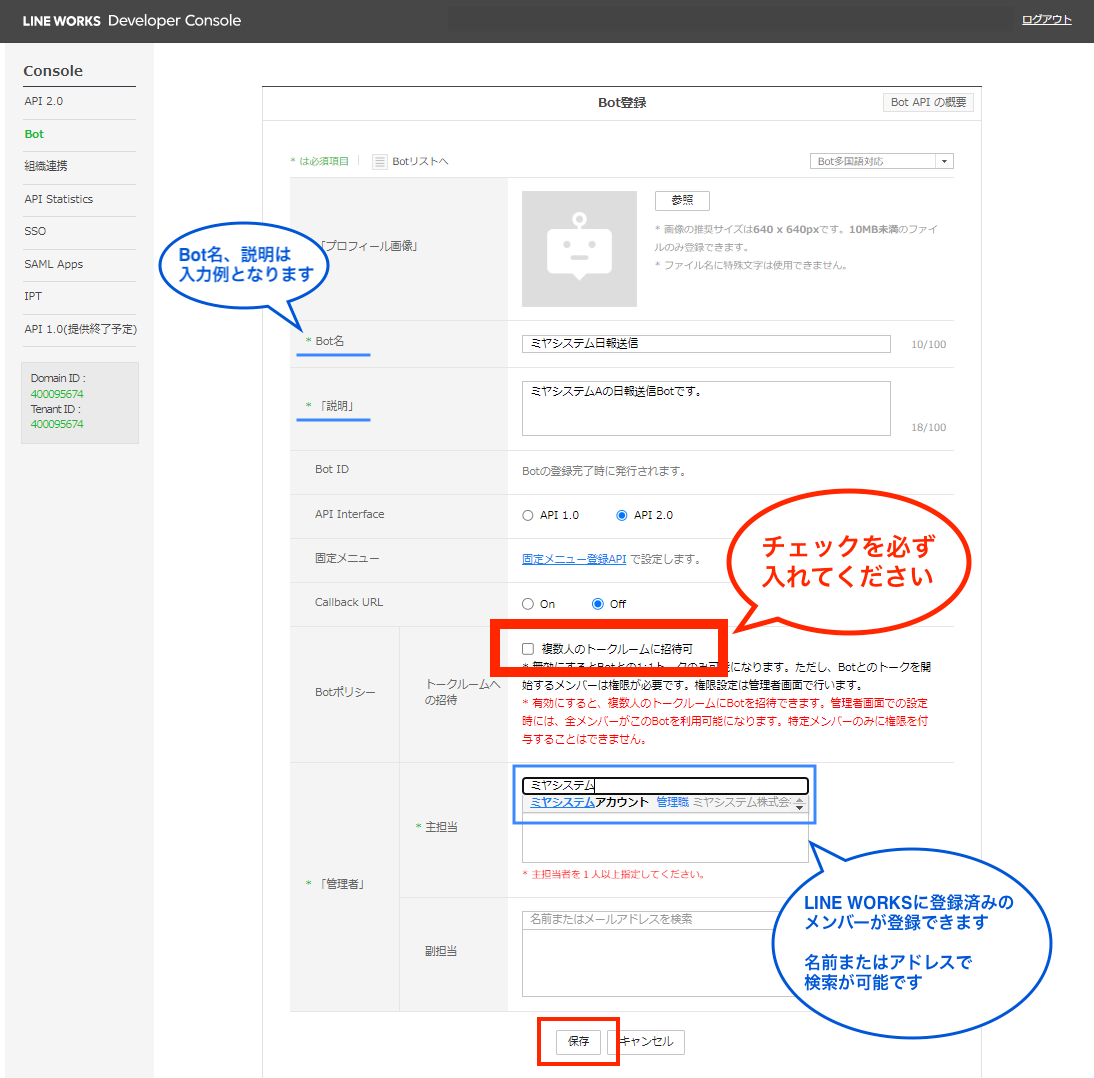Open Bot API の概要
Screen dimensions: 1094x1078
(x=928, y=103)
